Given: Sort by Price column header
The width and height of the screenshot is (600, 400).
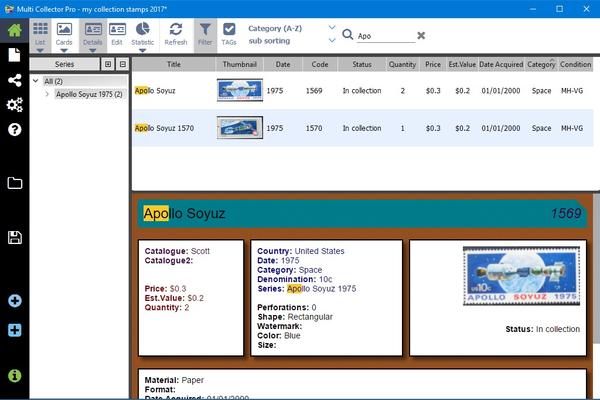Looking at the screenshot, I should pyautogui.click(x=433, y=64).
